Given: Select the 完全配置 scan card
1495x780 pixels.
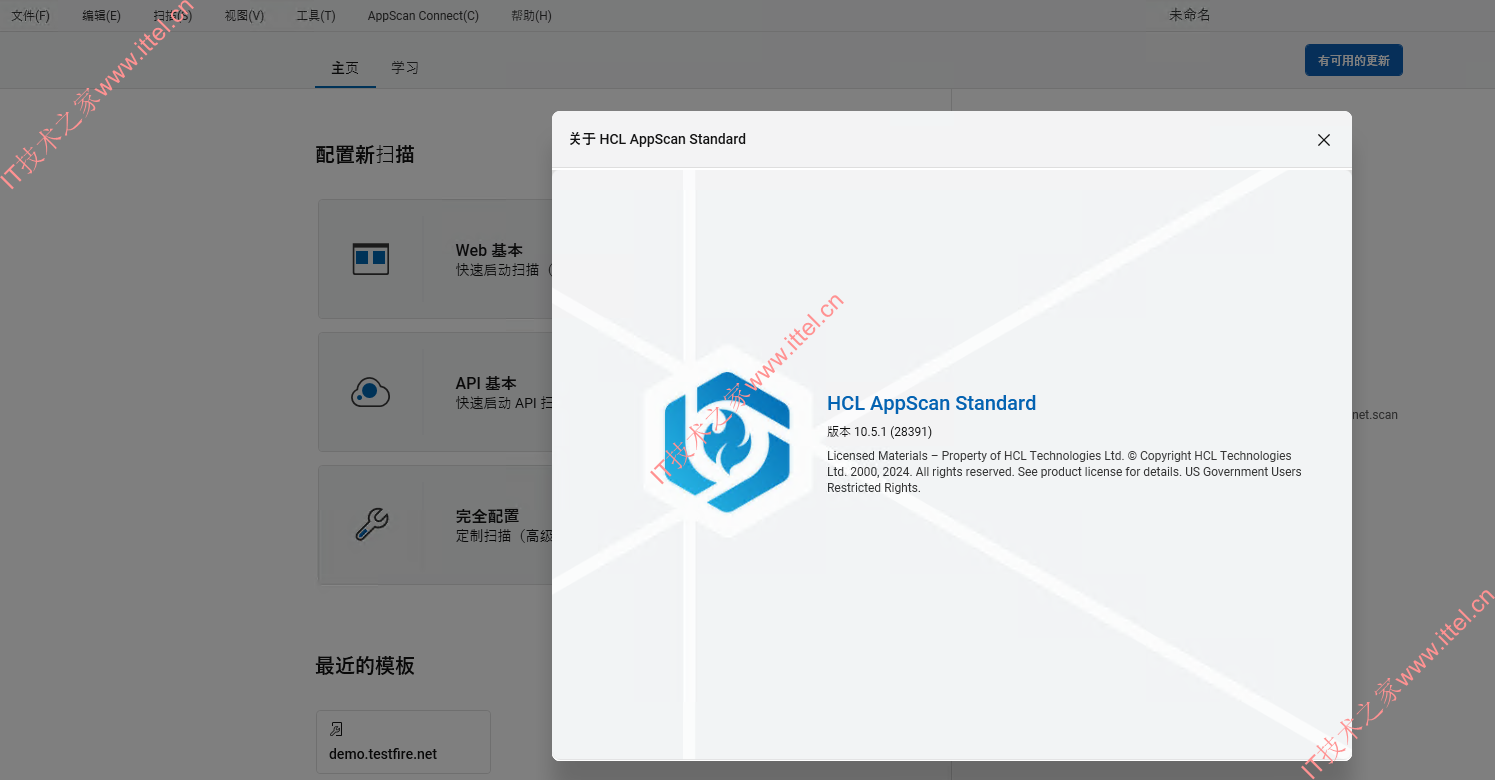Looking at the screenshot, I should pyautogui.click(x=435, y=525).
